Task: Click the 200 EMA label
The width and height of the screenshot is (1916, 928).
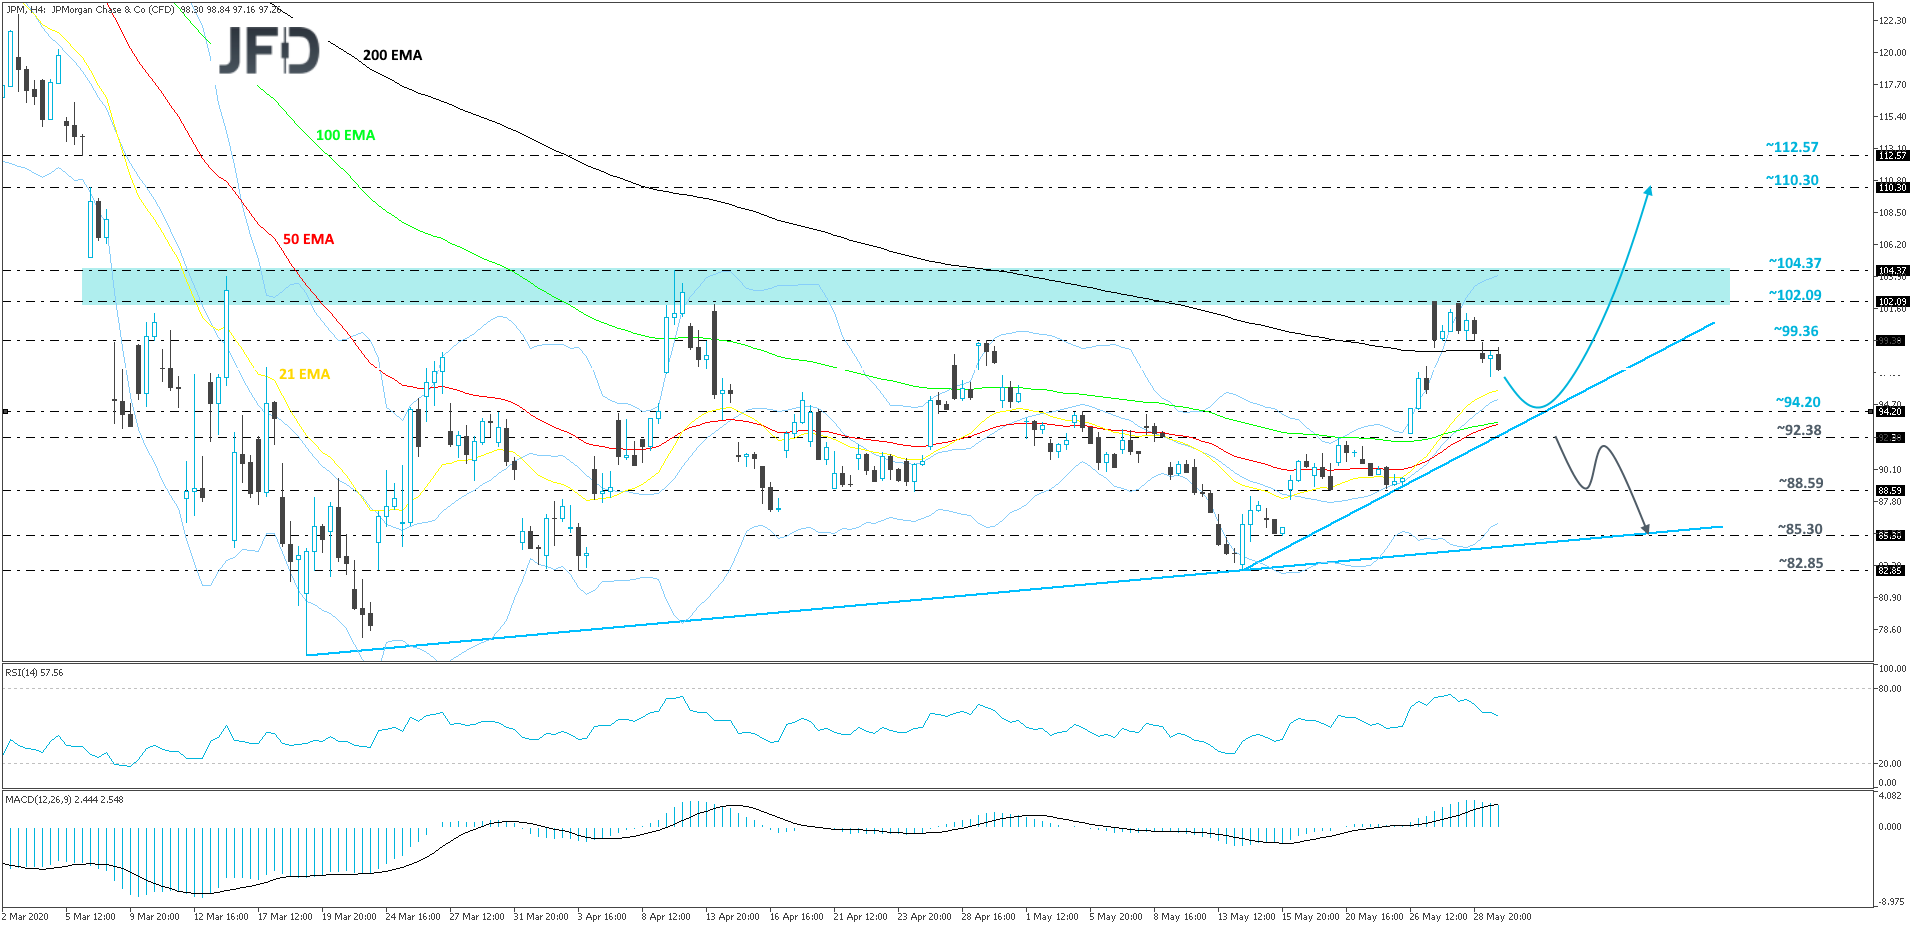Action: [x=392, y=55]
